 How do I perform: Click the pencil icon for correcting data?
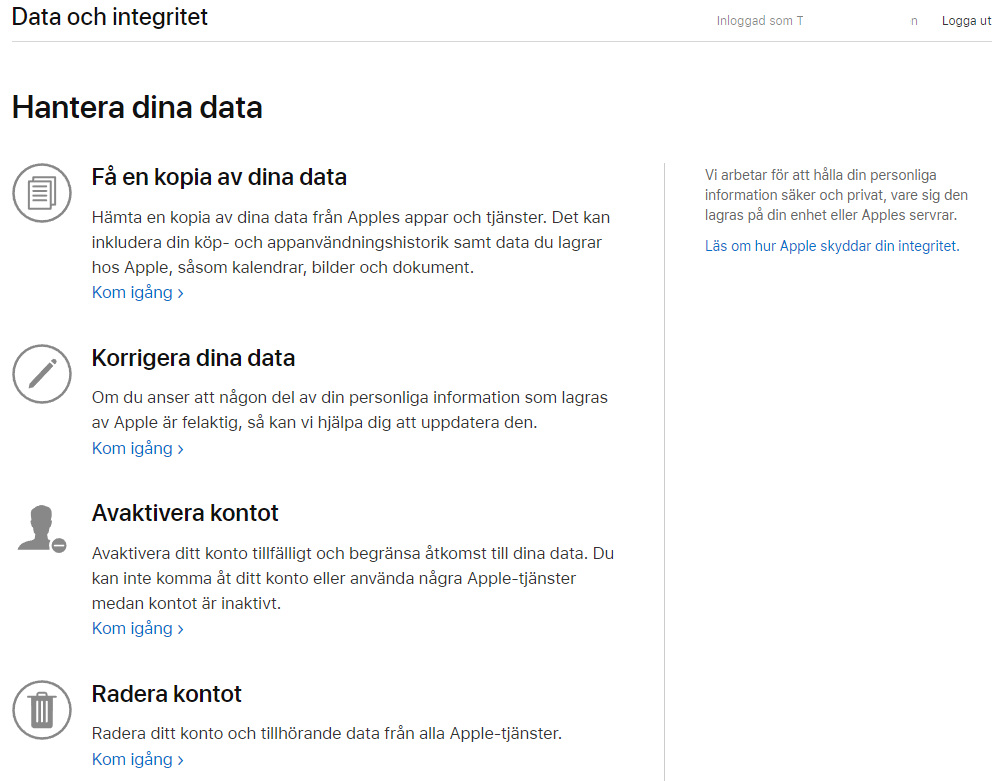pyautogui.click(x=42, y=374)
